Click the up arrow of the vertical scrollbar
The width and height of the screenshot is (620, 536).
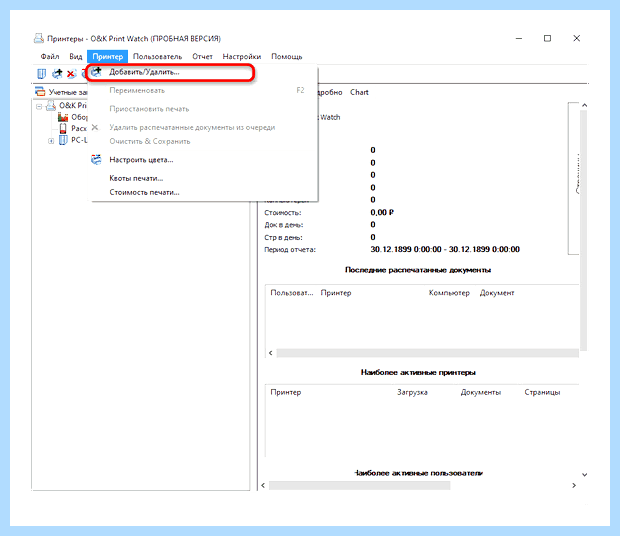(584, 106)
